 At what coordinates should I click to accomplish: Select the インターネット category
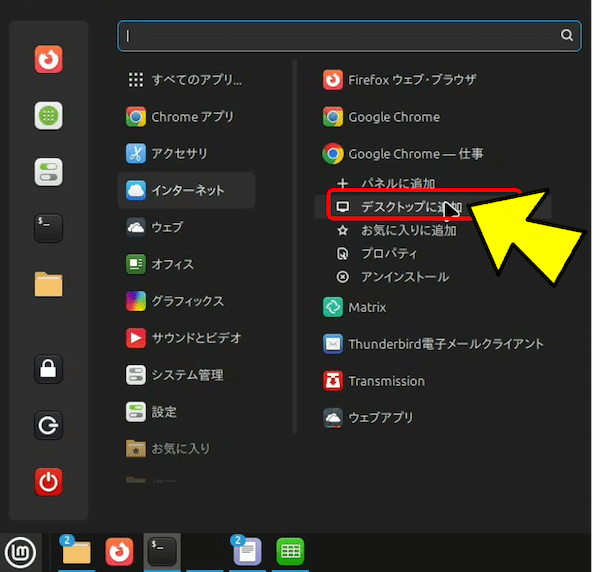tap(187, 190)
